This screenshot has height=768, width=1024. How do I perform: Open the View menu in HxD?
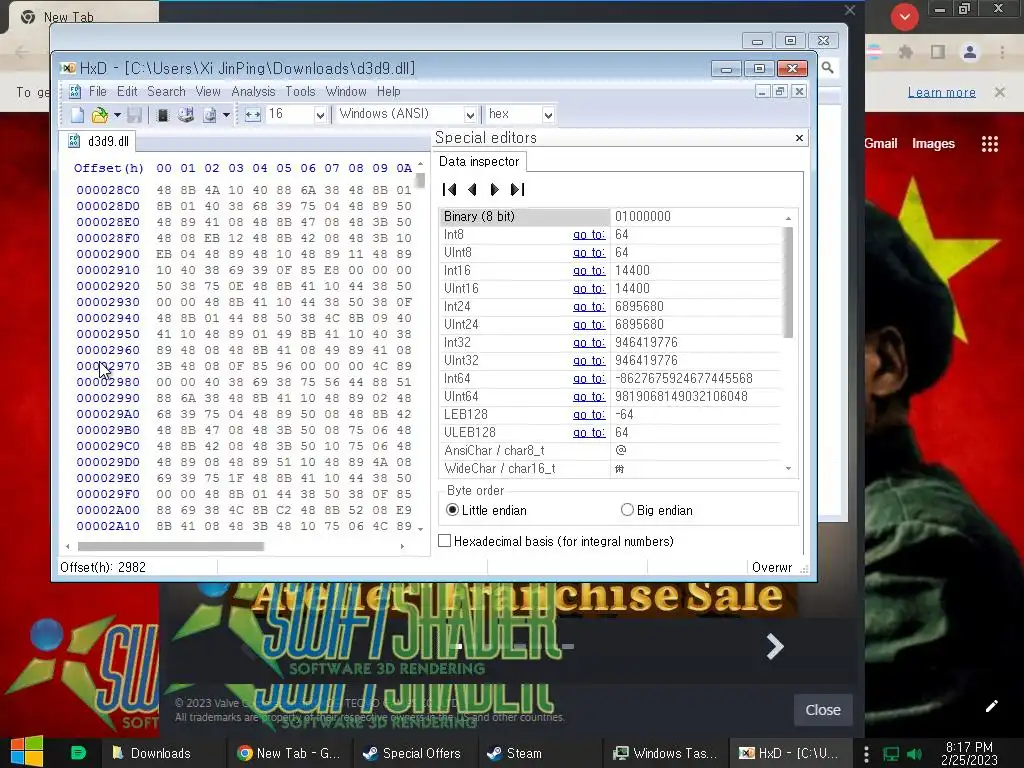click(x=208, y=91)
